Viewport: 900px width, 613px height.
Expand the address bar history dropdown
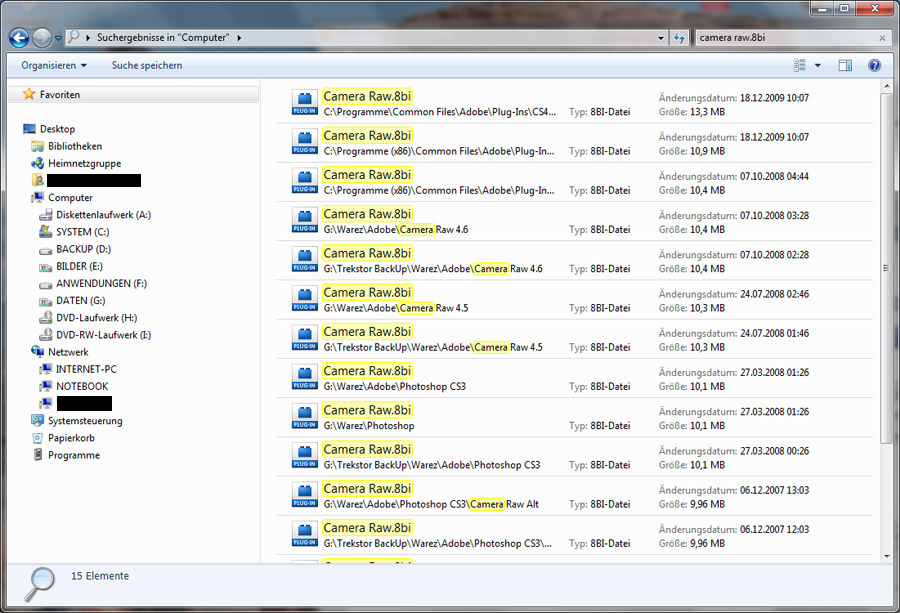(x=661, y=38)
